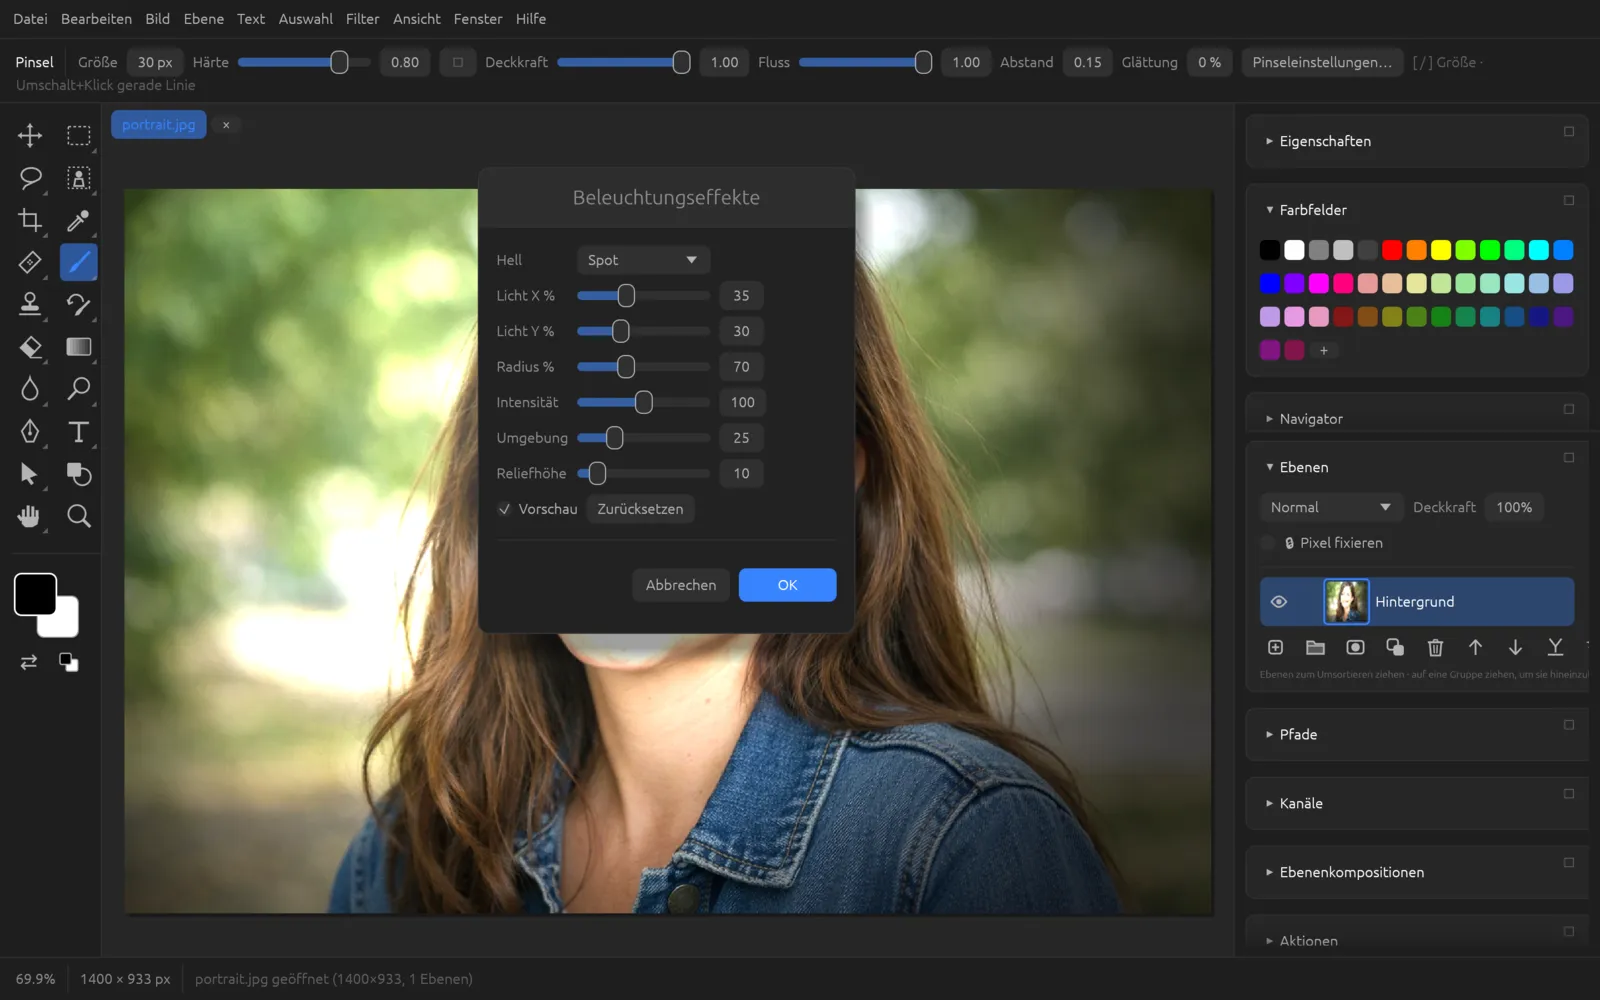Uncheck the Vorschau checkbox
1600x1000 pixels.
[x=505, y=509]
